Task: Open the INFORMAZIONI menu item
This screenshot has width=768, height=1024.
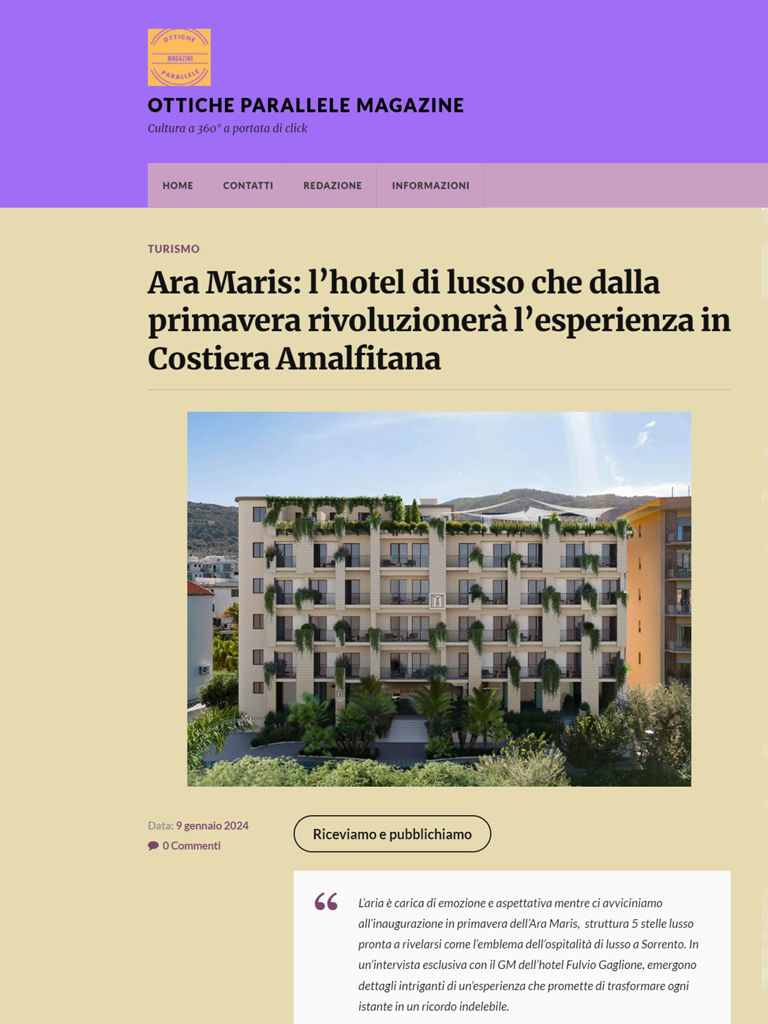Action: pos(430,185)
